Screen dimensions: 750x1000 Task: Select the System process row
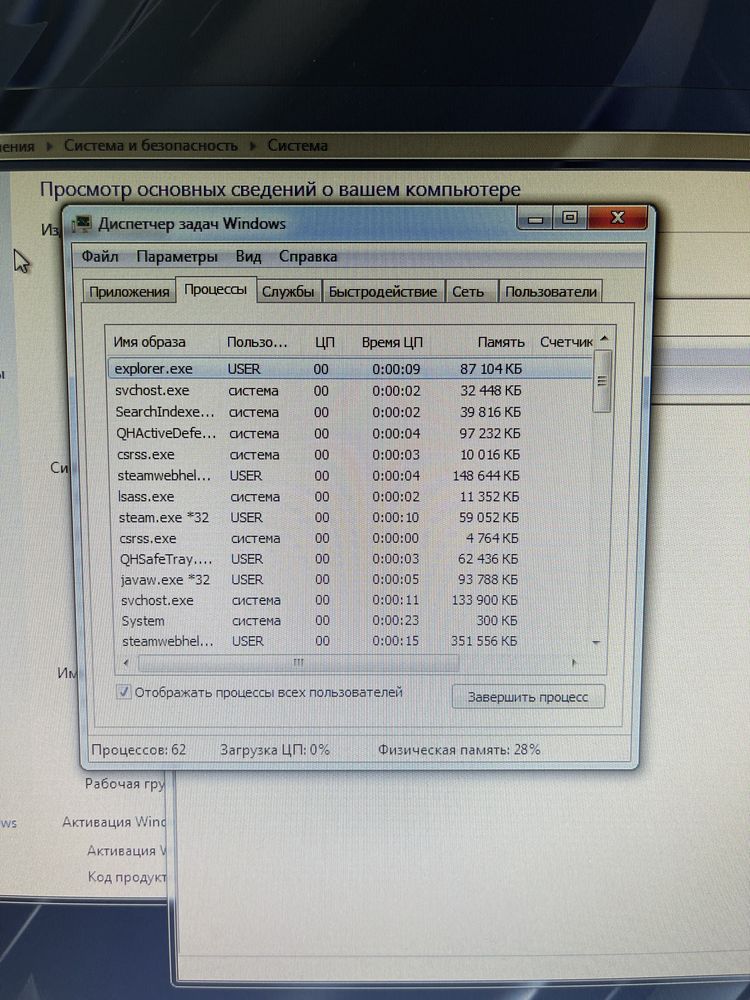[x=351, y=621]
